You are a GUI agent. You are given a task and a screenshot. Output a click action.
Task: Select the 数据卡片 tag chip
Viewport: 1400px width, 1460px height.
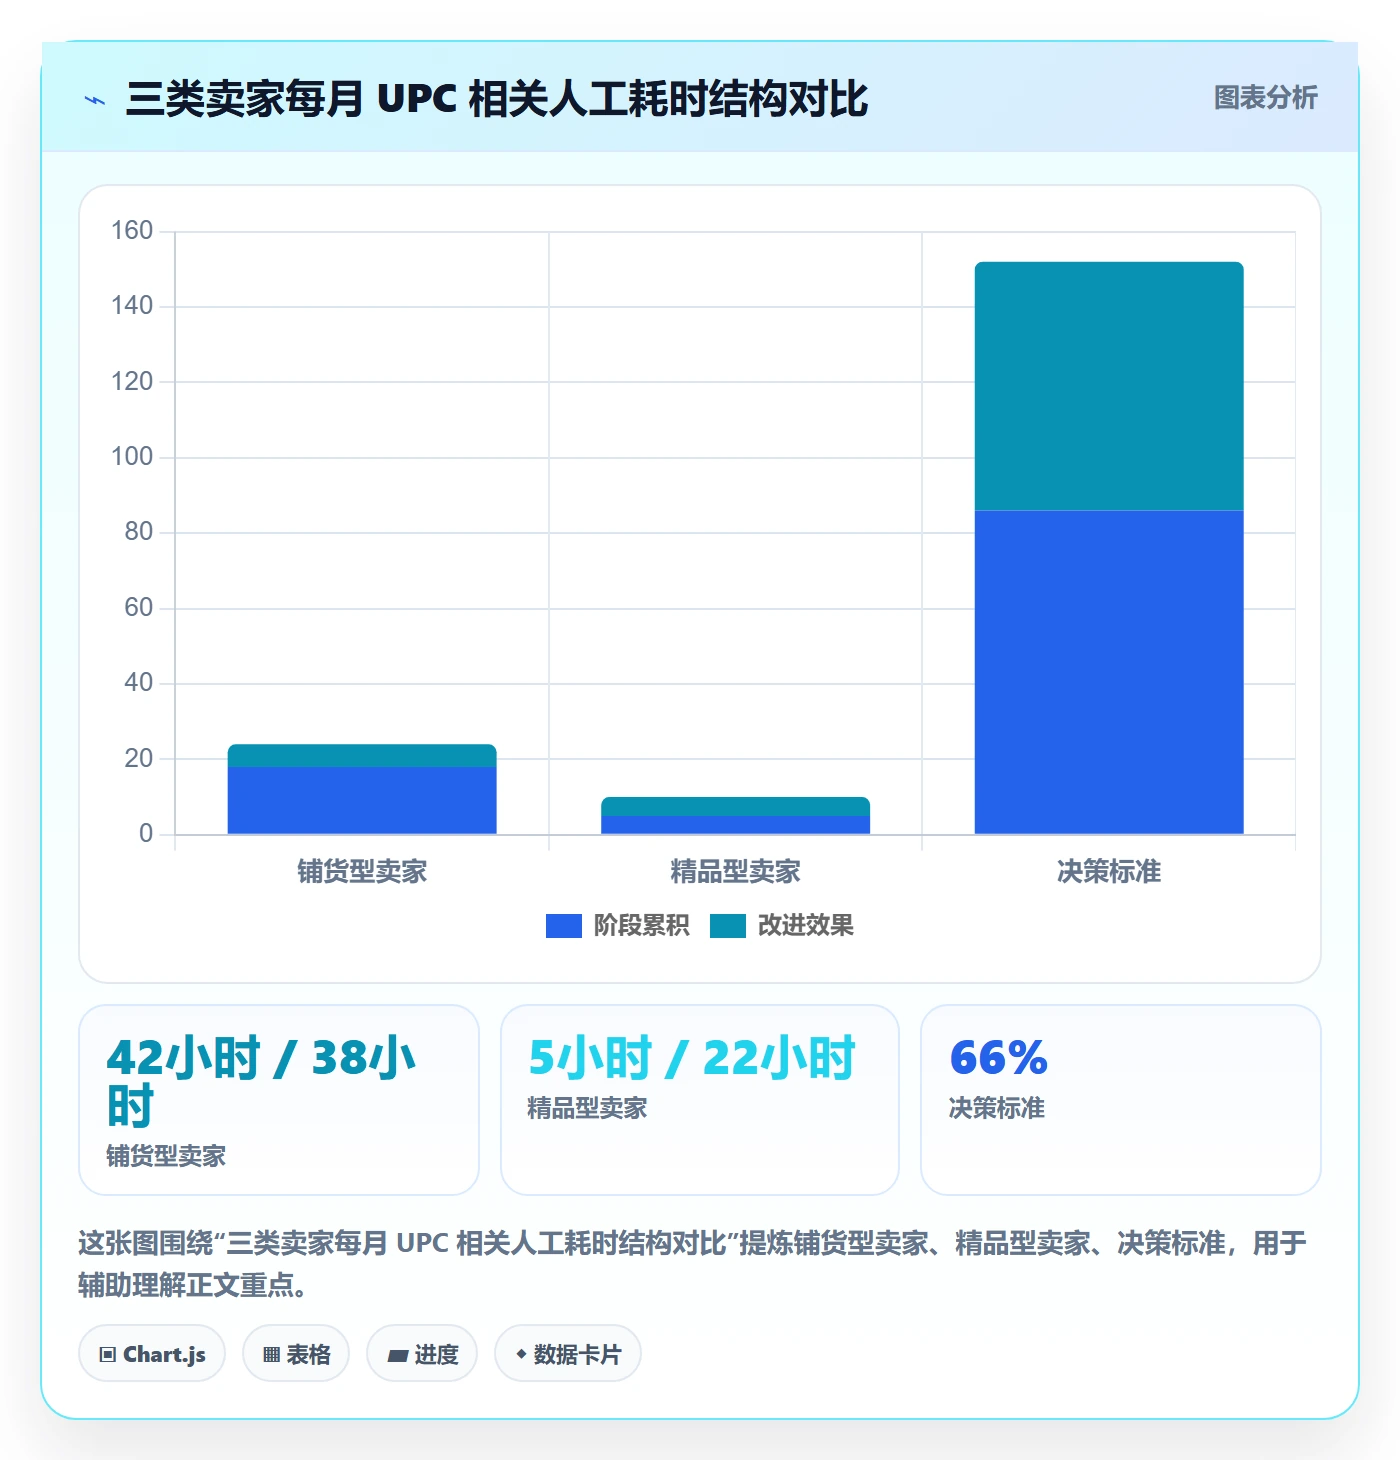pyautogui.click(x=568, y=1354)
